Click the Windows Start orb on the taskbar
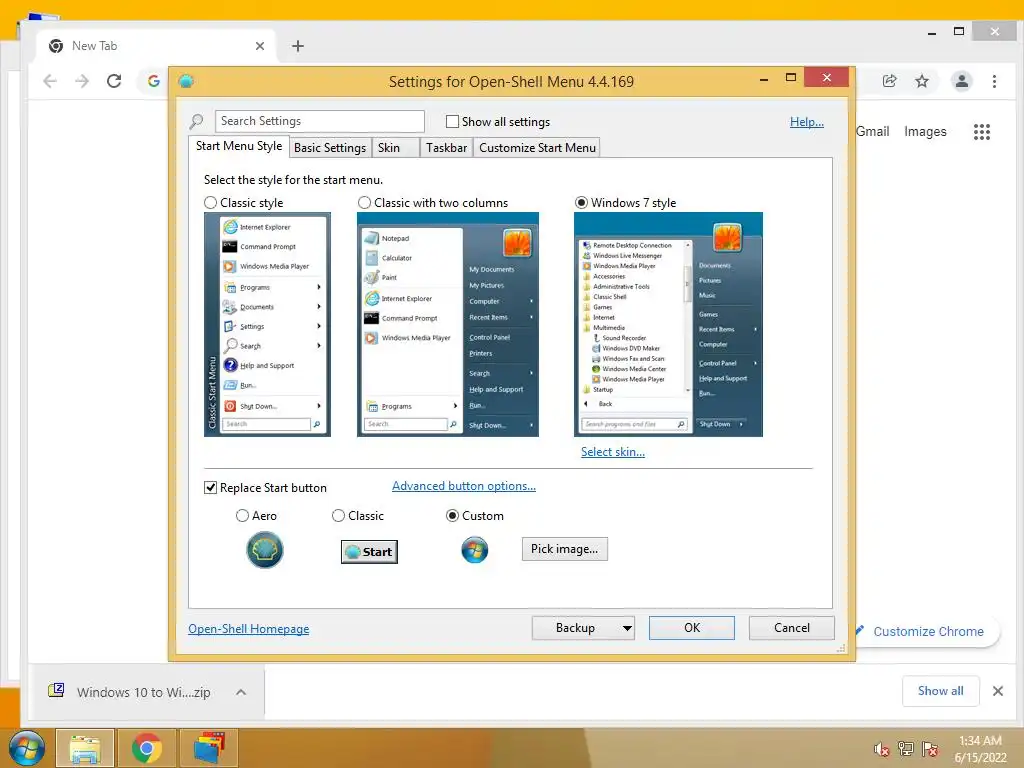1024x768 pixels. coord(27,748)
